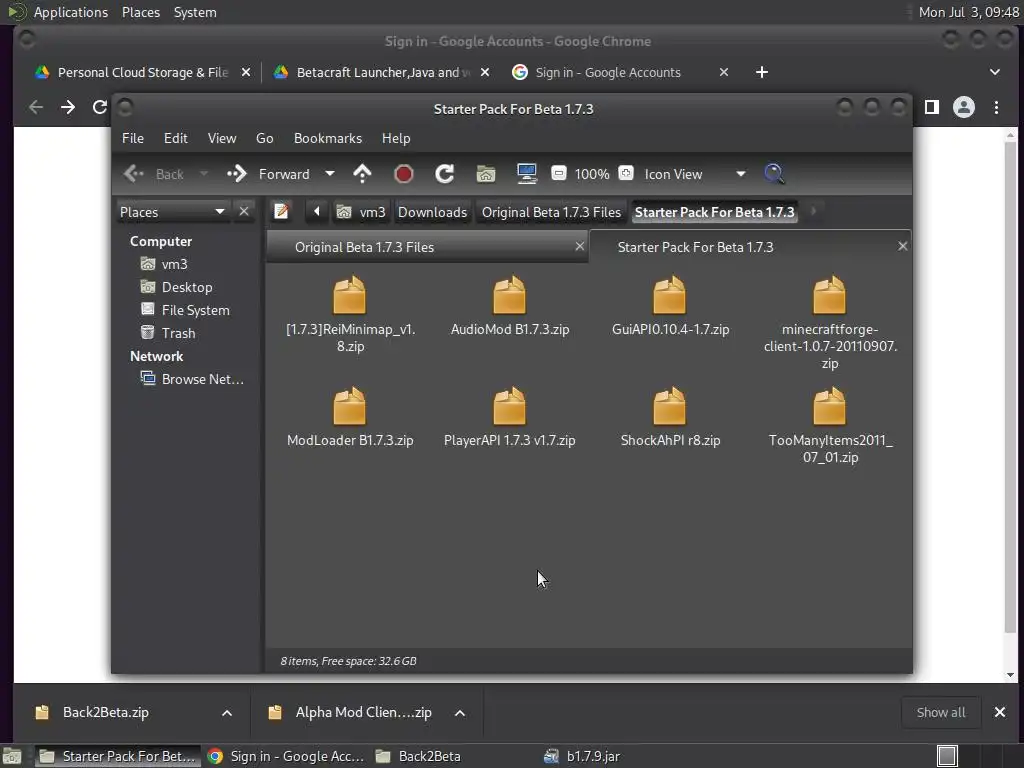
Task: Open the Edit menu
Action: 176,138
